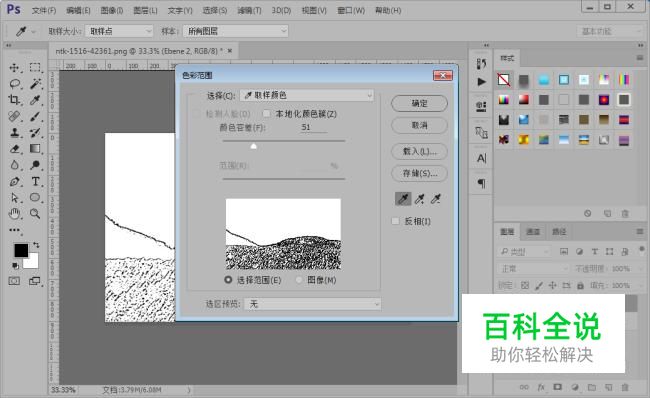This screenshot has height=398, width=650.
Task: Open the 窗口 menu
Action: point(351,10)
